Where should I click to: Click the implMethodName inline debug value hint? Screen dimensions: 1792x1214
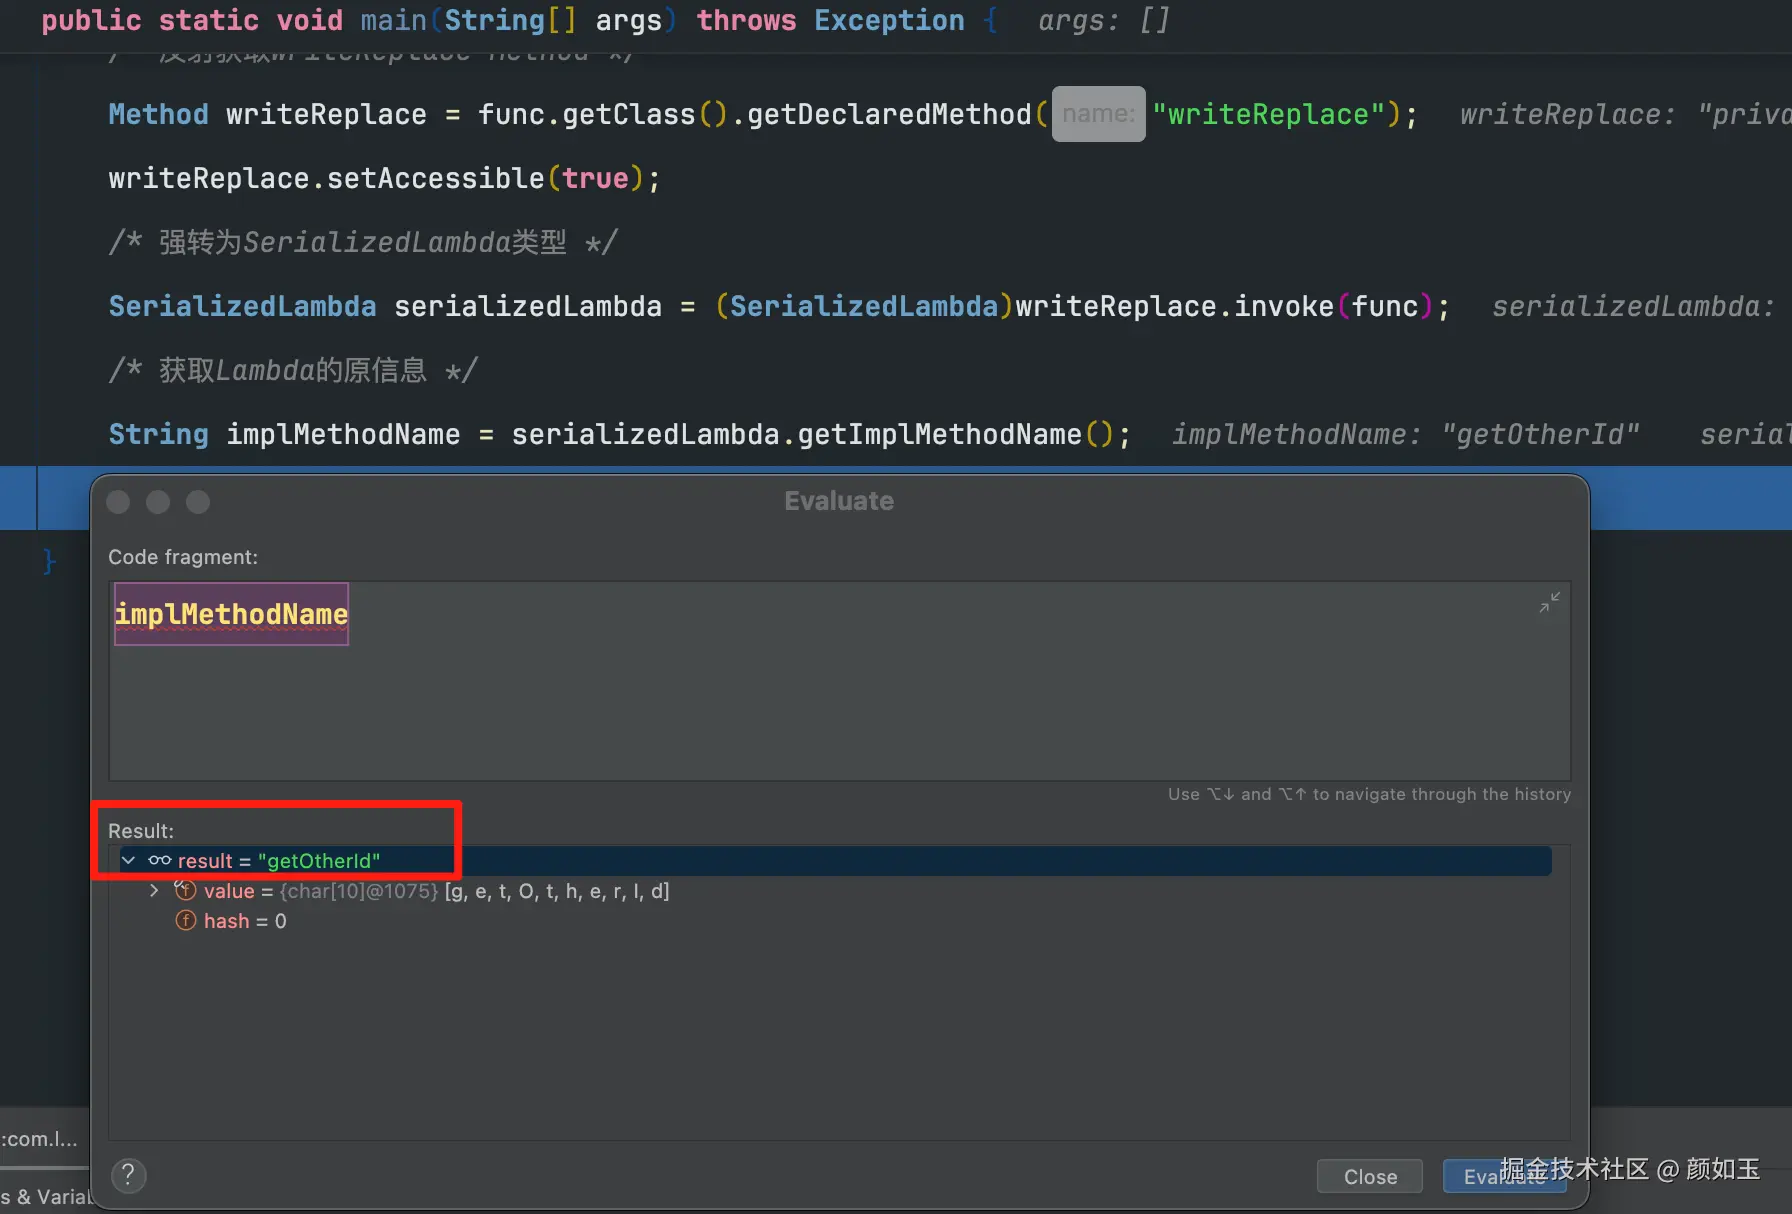tap(1404, 434)
